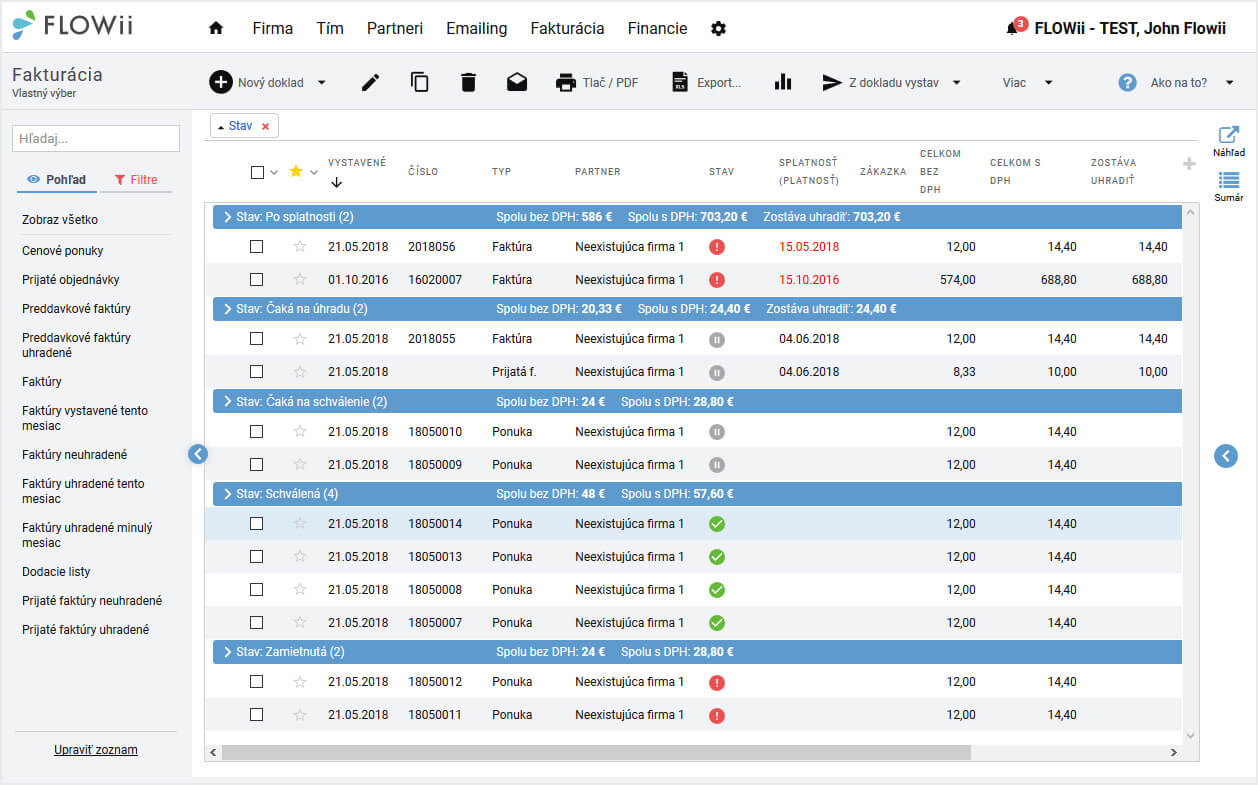Click the 'Tlač / PDF' button
The width and height of the screenshot is (1258, 785).
[597, 83]
